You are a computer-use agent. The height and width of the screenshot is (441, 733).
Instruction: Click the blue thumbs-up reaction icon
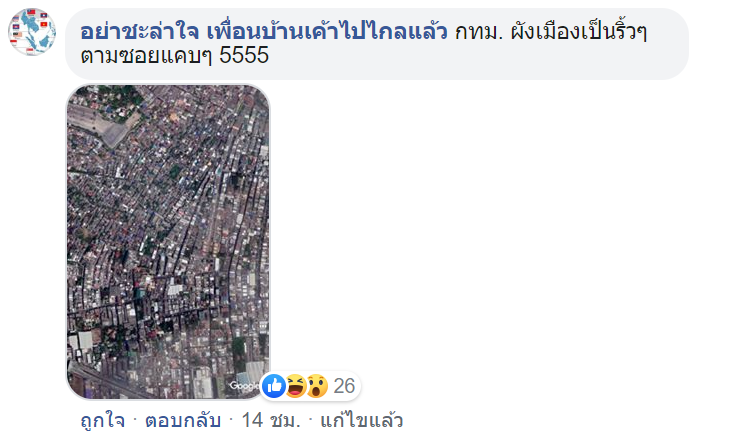(274, 386)
